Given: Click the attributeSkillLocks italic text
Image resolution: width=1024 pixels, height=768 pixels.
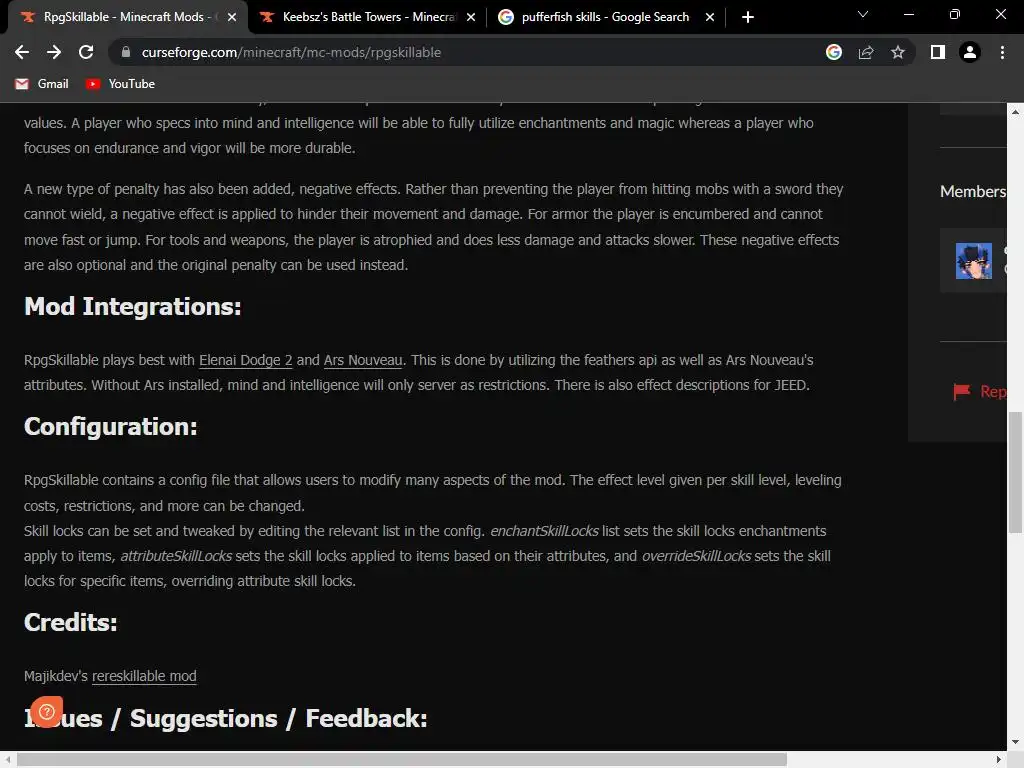Looking at the screenshot, I should point(176,556).
